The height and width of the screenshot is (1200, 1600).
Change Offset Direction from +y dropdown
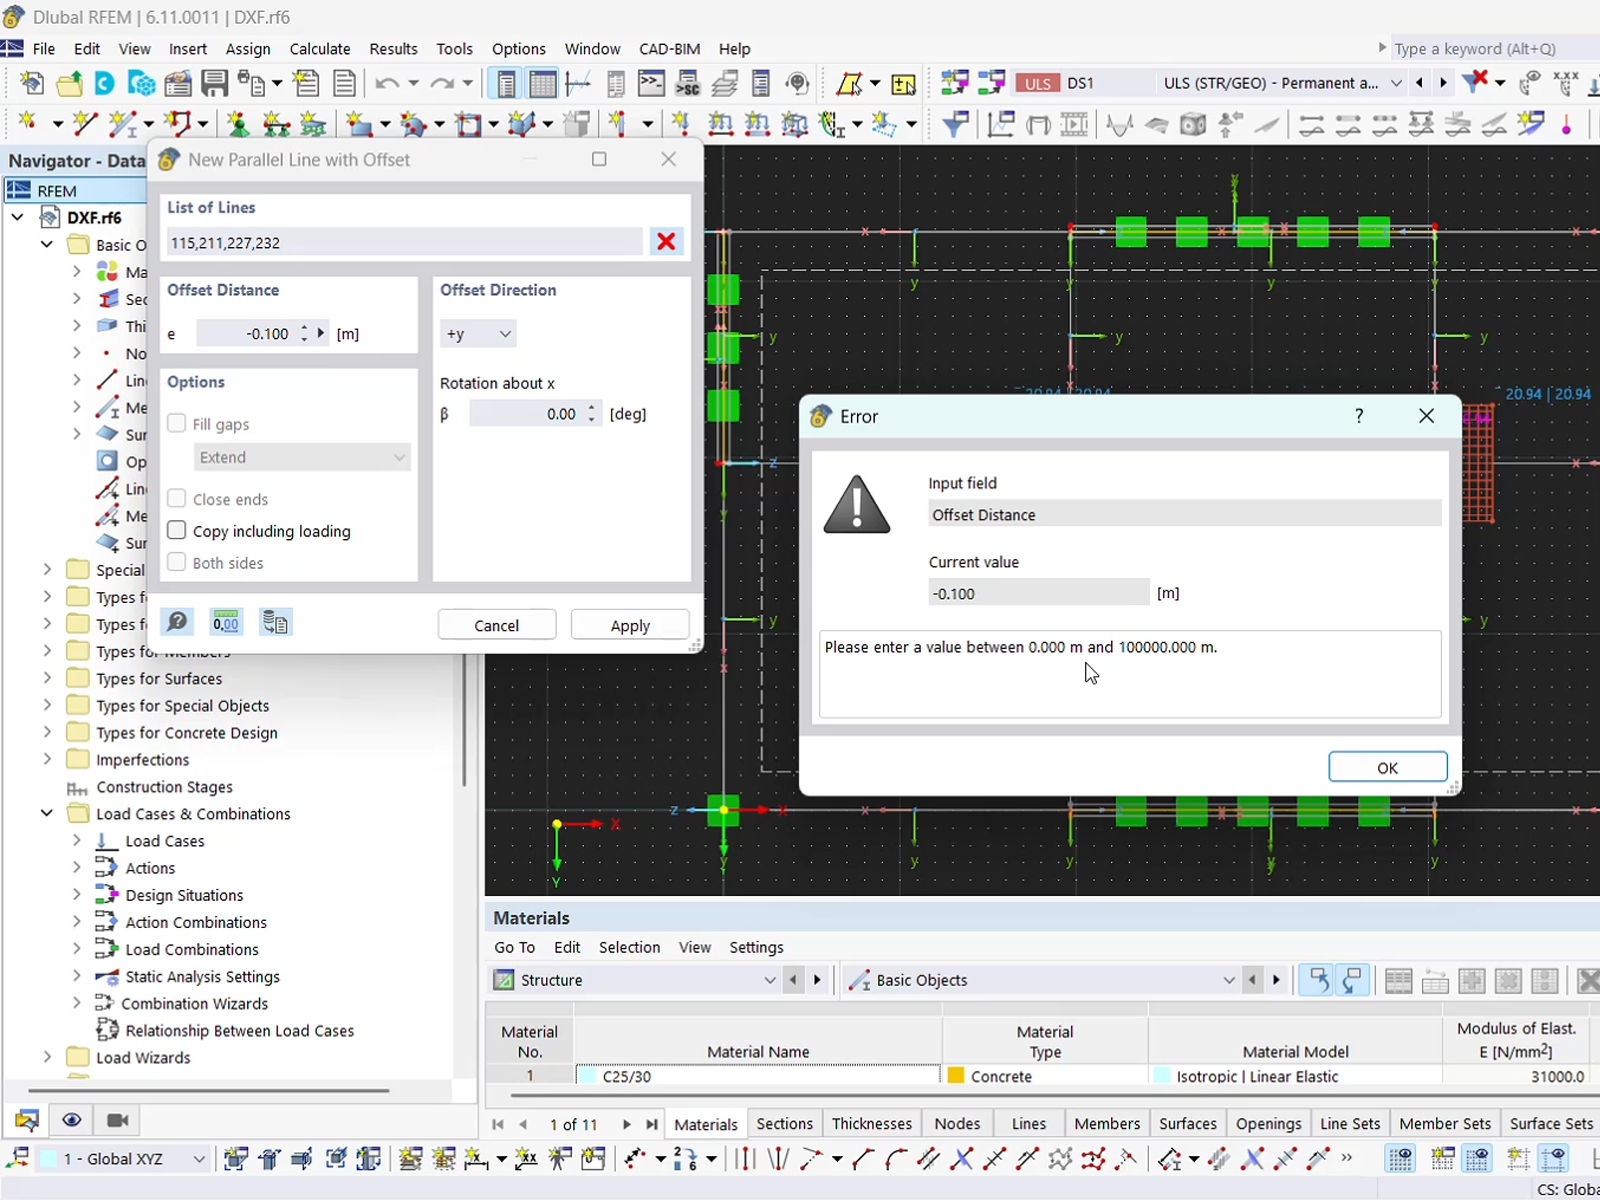coord(478,333)
